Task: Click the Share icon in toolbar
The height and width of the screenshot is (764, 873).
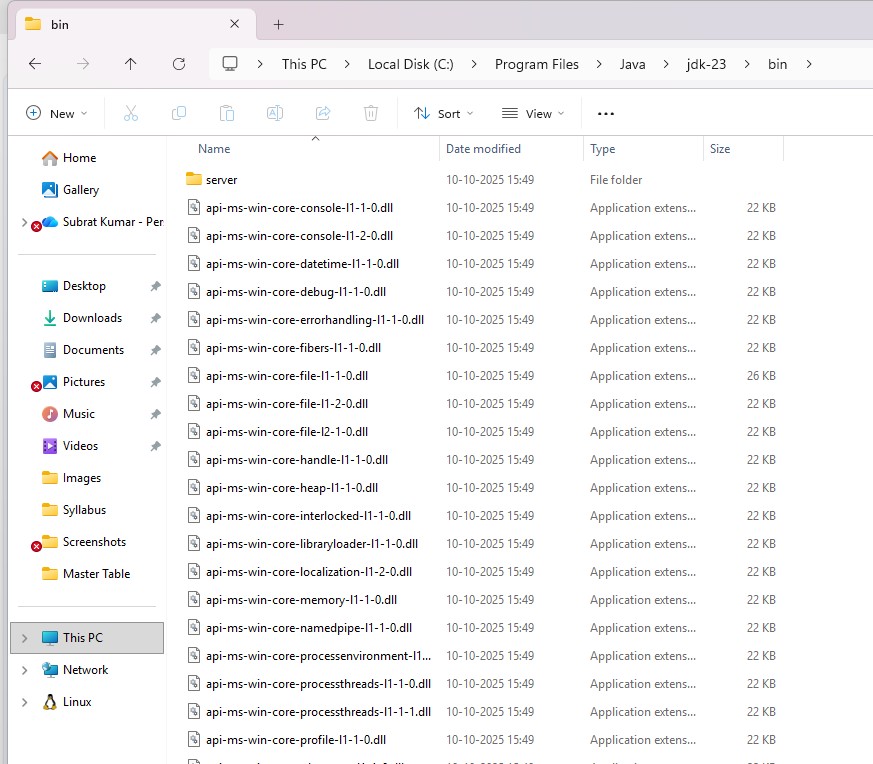Action: click(323, 113)
